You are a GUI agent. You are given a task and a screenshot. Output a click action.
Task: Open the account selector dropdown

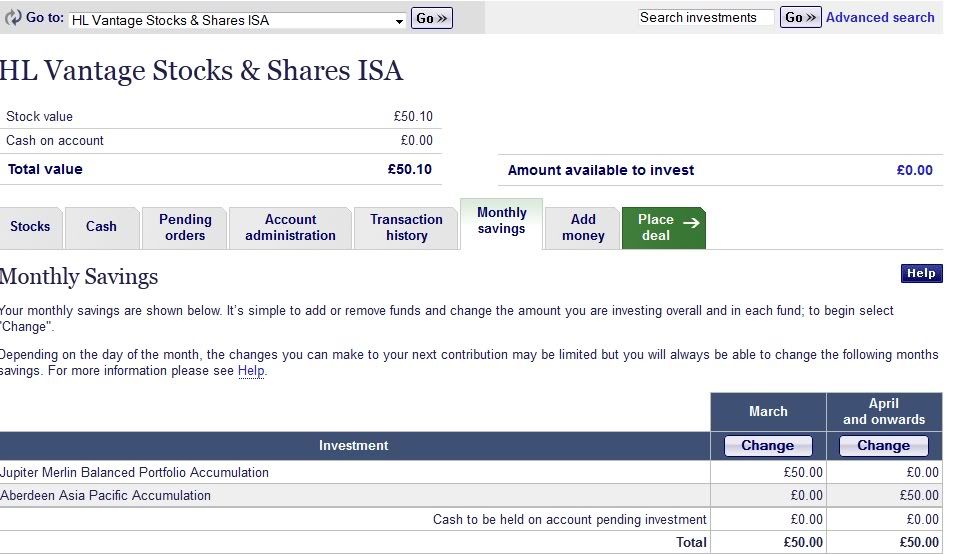pos(238,20)
